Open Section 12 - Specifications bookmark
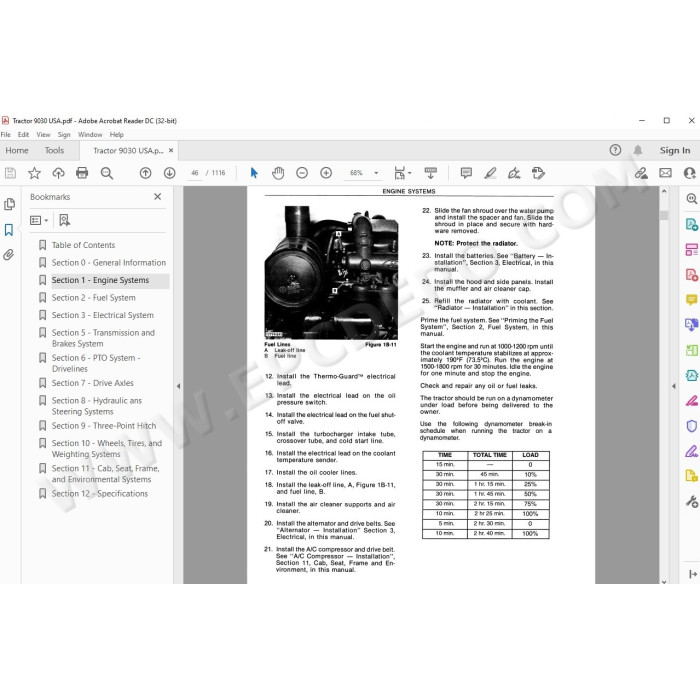 100,494
